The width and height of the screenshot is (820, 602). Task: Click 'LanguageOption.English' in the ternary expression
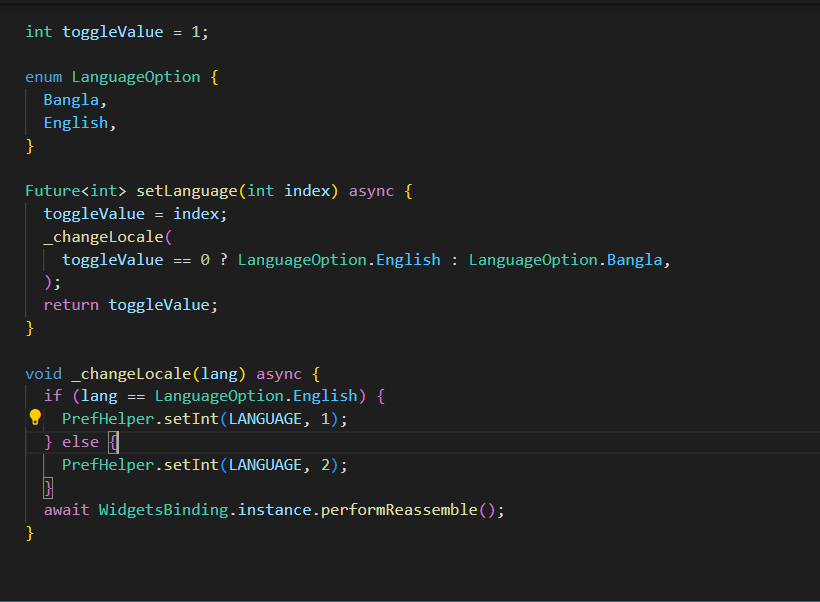[x=339, y=260]
